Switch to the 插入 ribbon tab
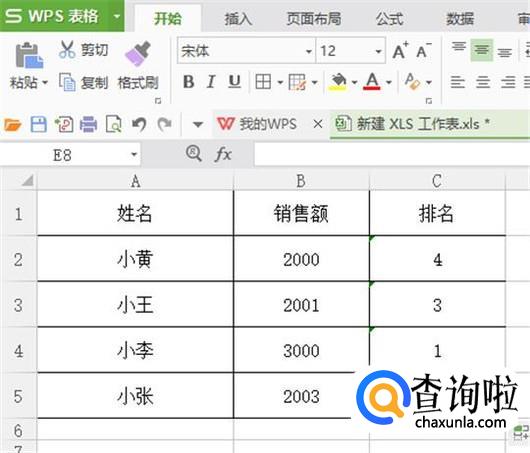Screen dimensions: 530x453 pos(238,19)
